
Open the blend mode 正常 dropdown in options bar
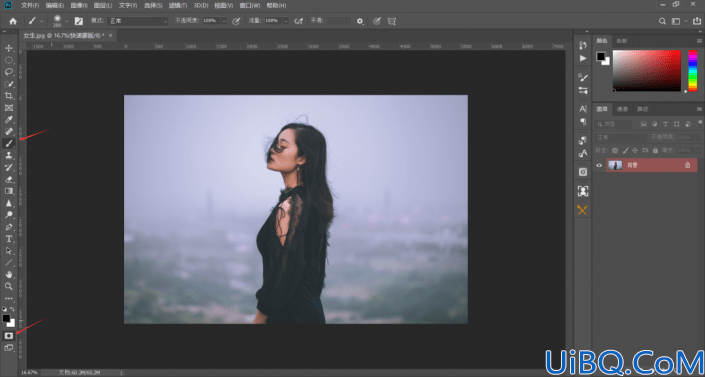(x=137, y=21)
